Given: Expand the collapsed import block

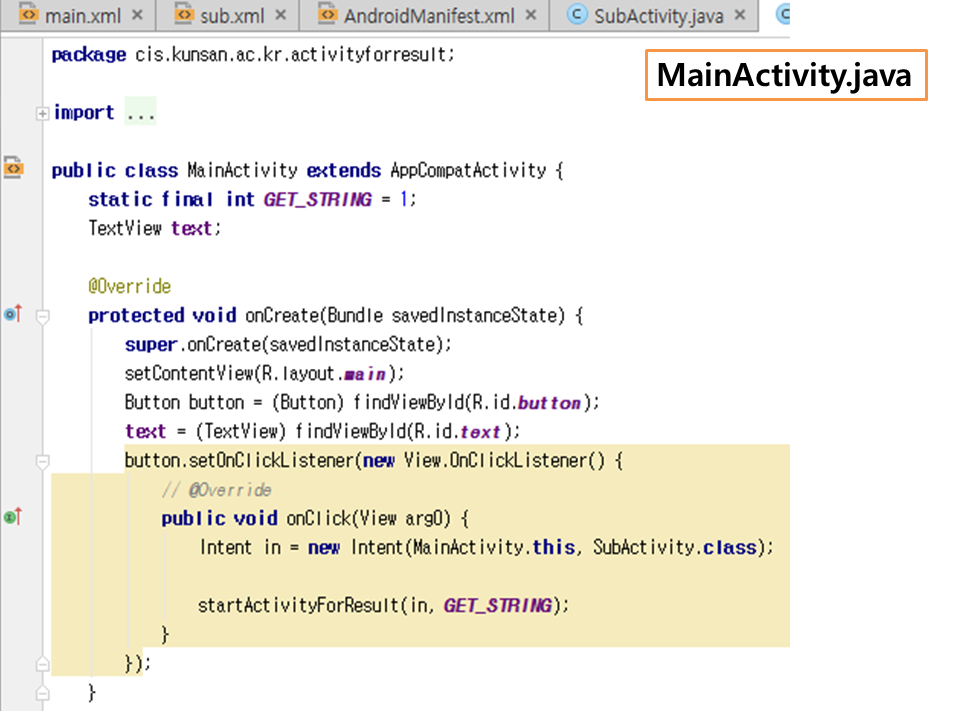Looking at the screenshot, I should click(x=42, y=113).
